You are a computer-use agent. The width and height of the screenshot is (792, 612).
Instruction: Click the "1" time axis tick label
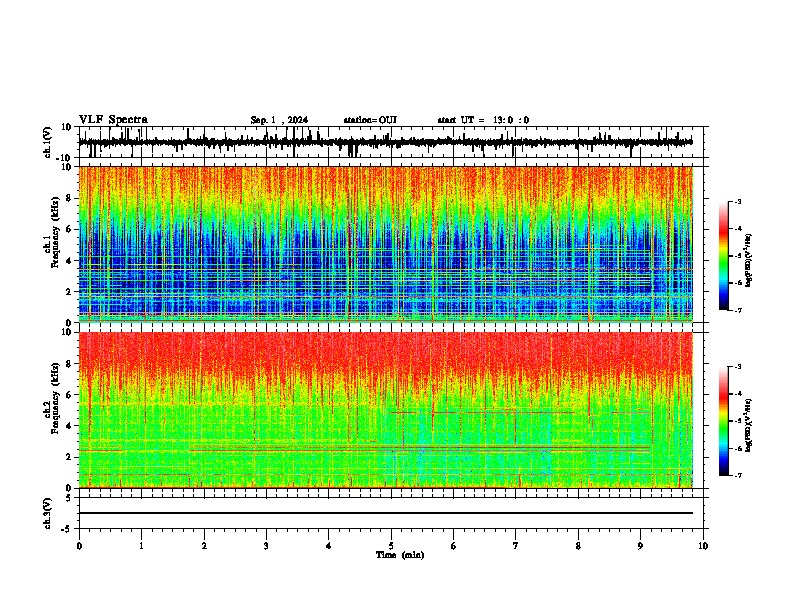pos(141,546)
